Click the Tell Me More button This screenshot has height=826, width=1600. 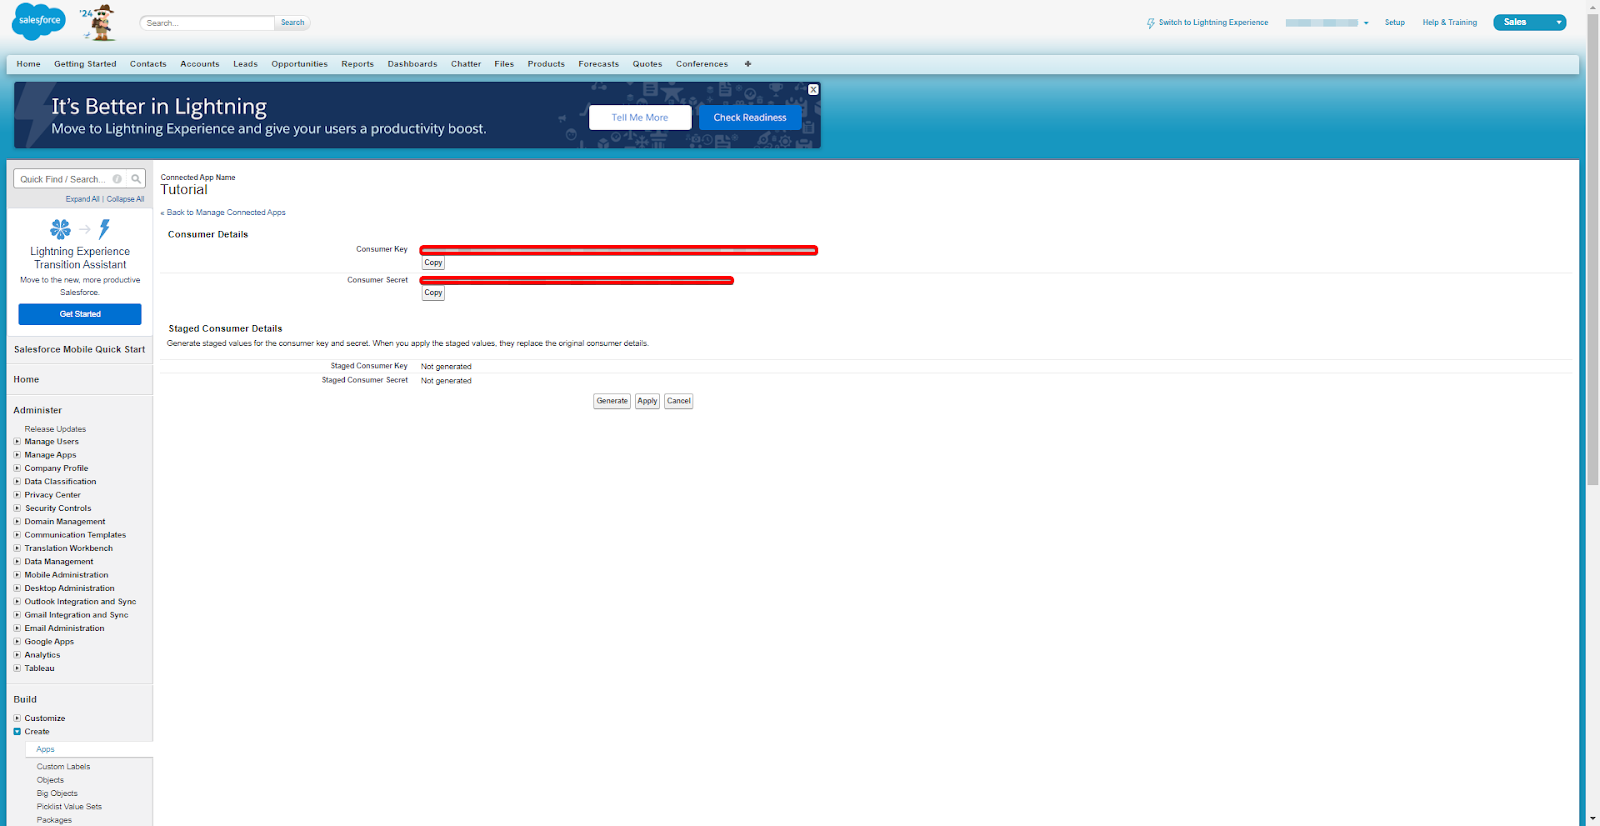640,118
